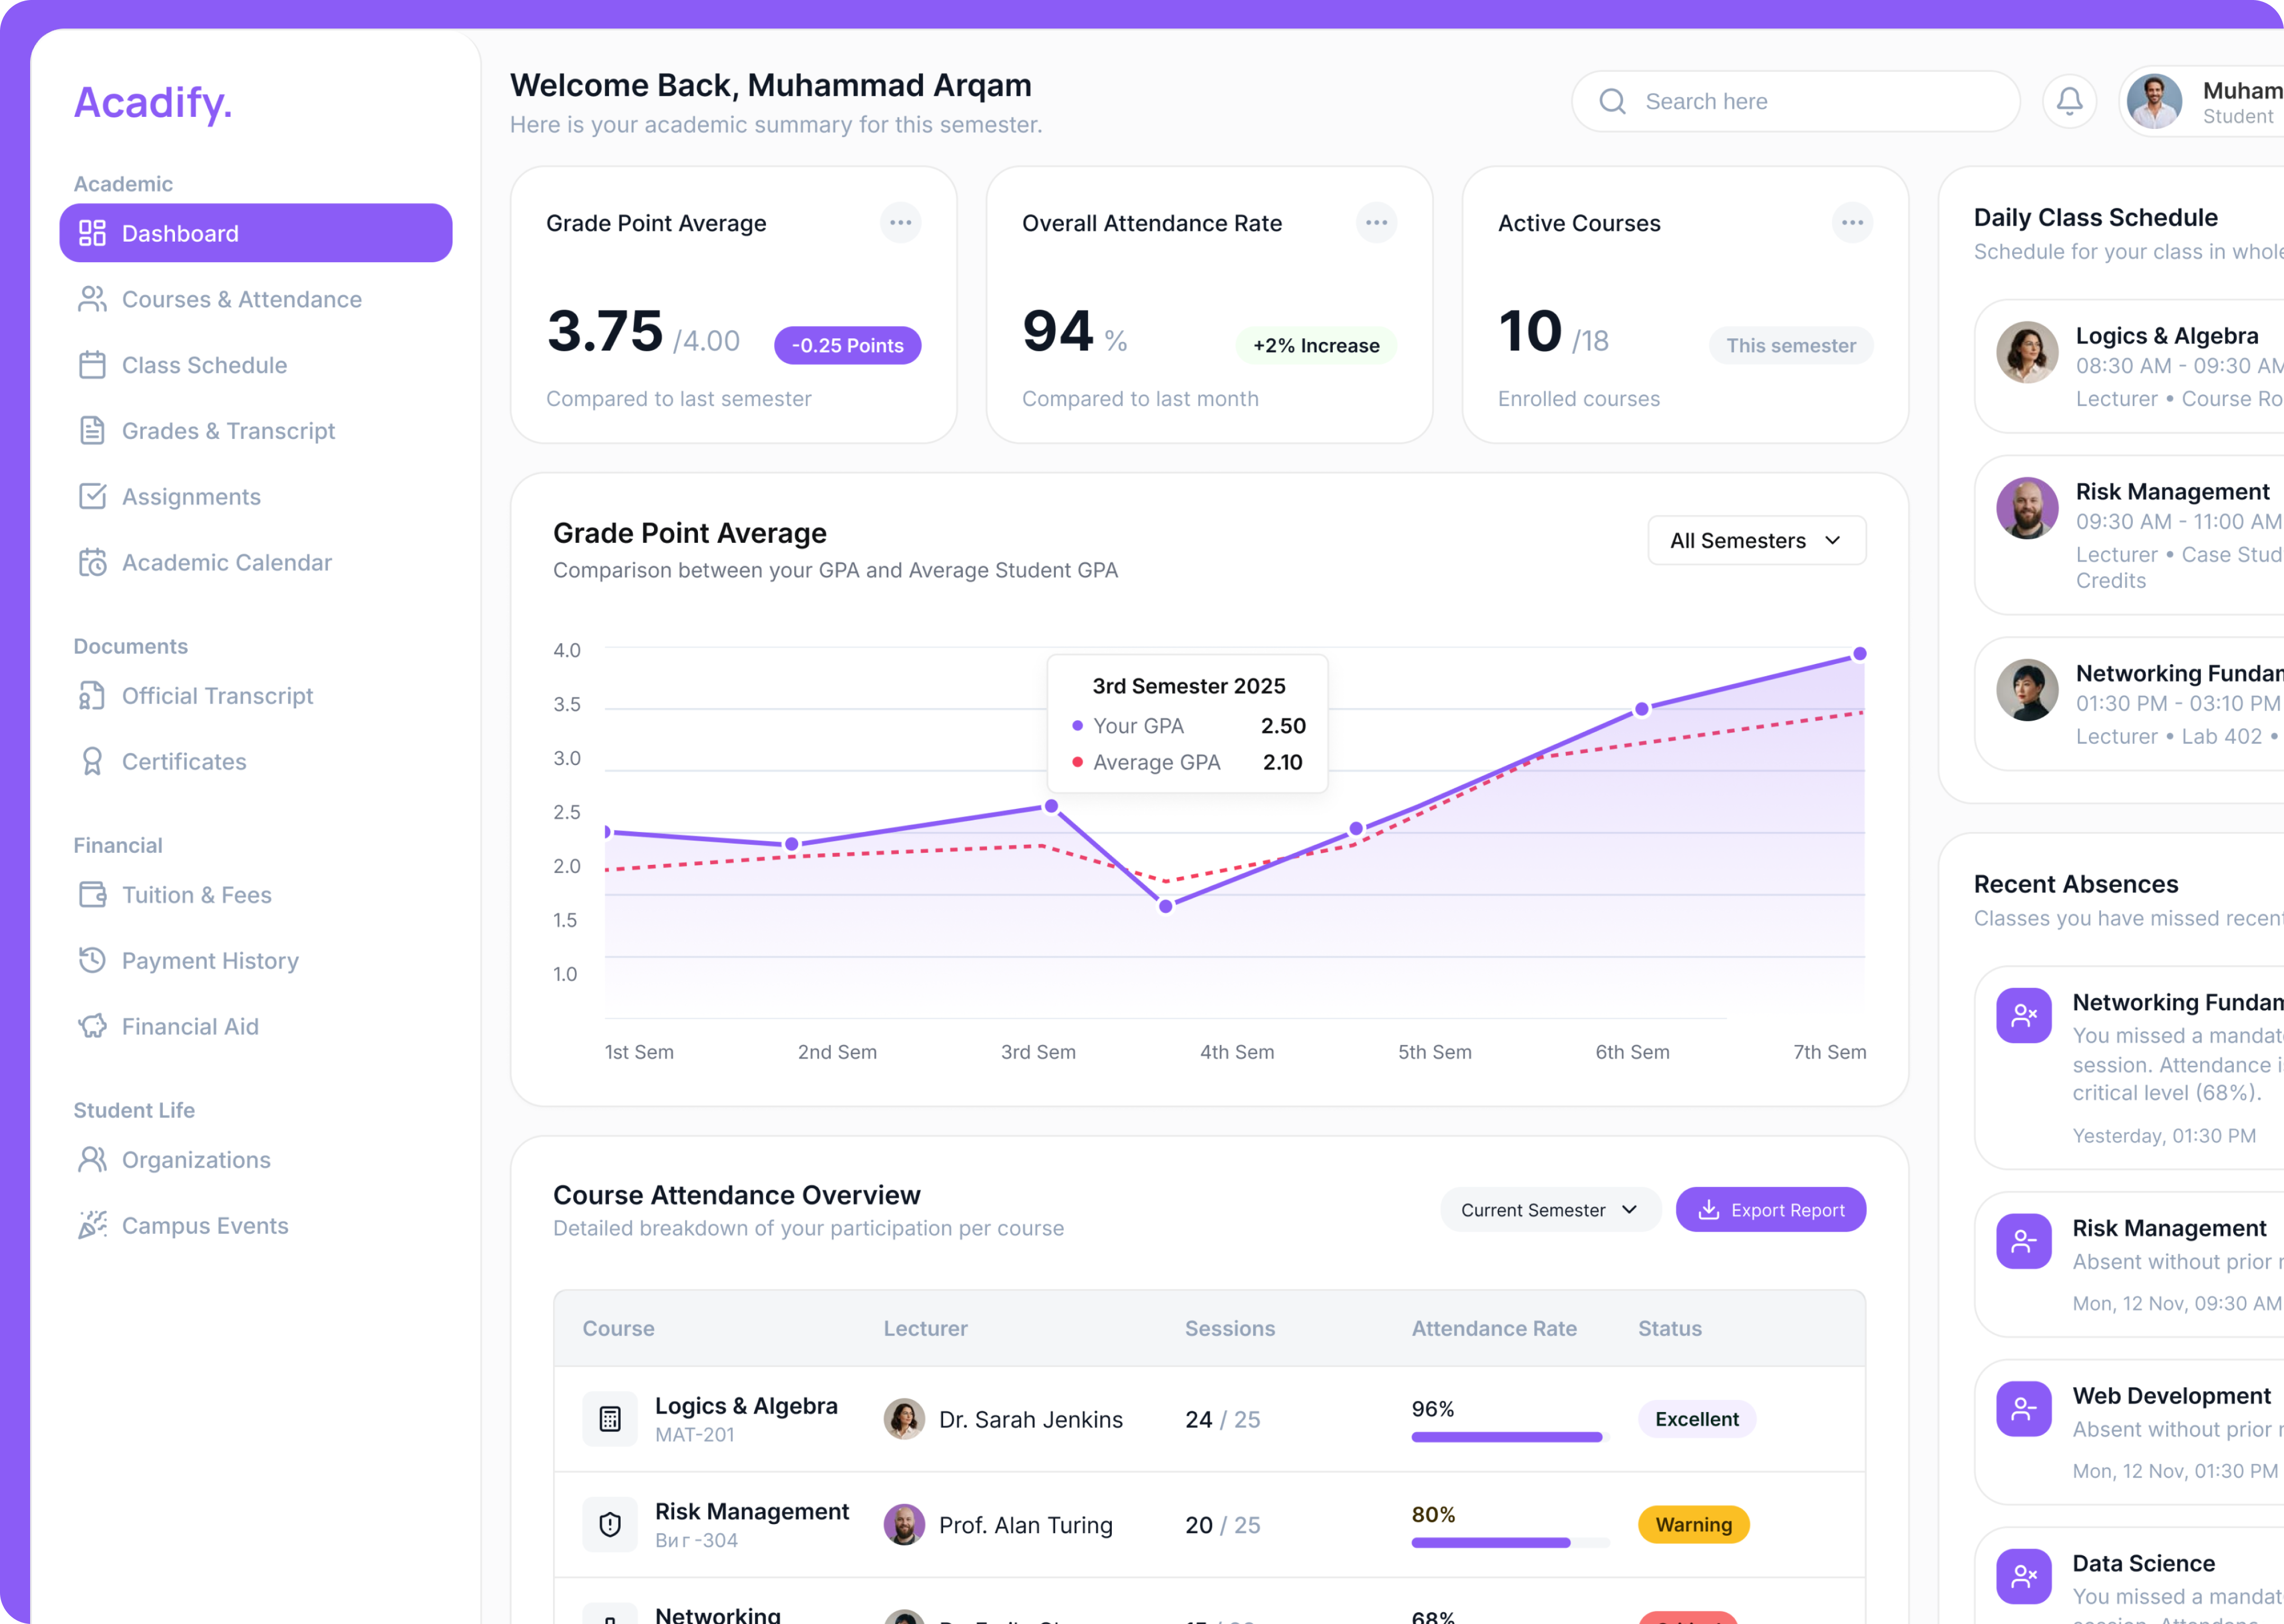Click the Networking Fundamentals absence icon
Screen dimensions: 2284x1624
(x=2024, y=1016)
